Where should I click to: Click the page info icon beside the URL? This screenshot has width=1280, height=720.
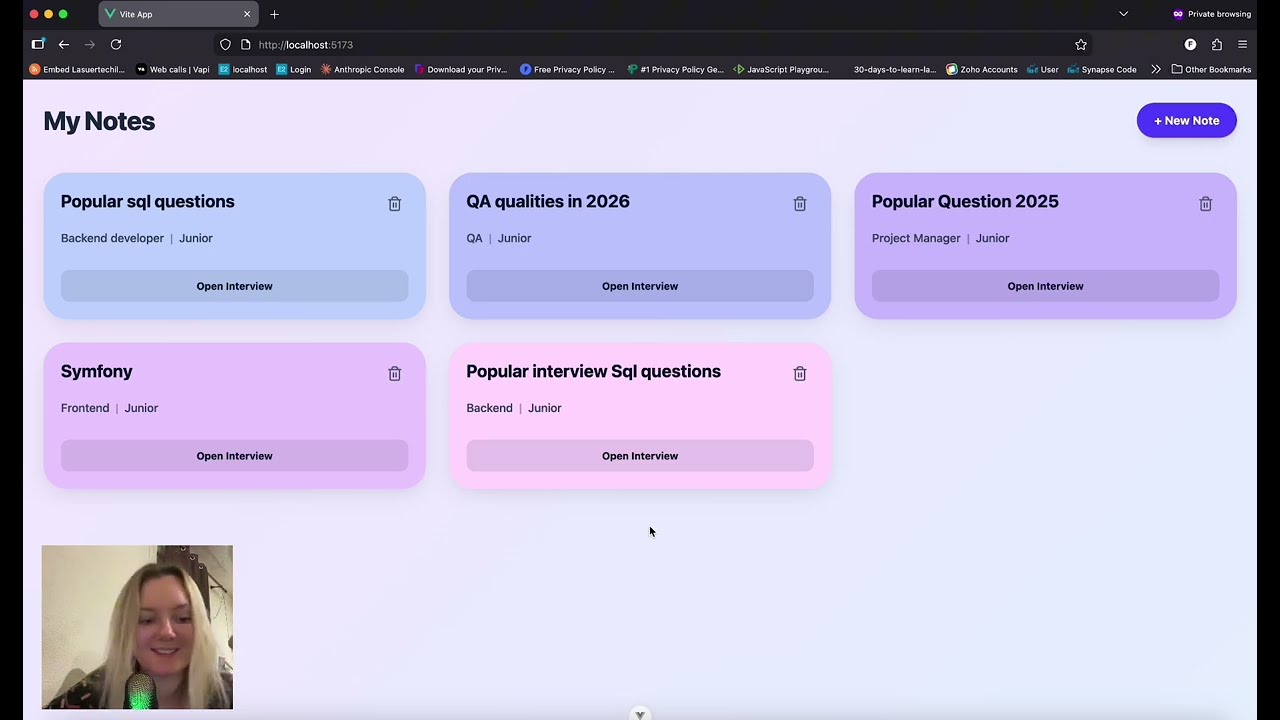[245, 45]
